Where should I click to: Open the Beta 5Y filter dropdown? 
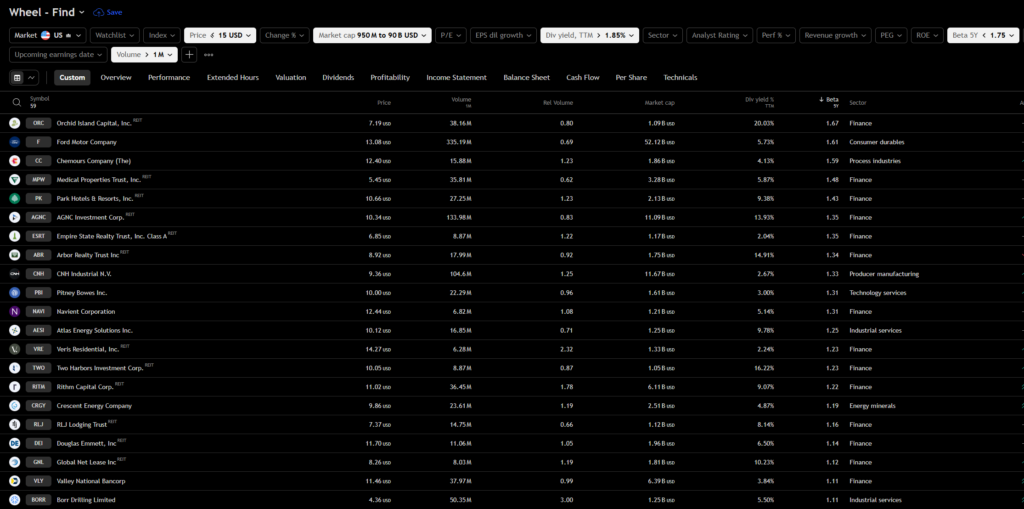click(983, 35)
